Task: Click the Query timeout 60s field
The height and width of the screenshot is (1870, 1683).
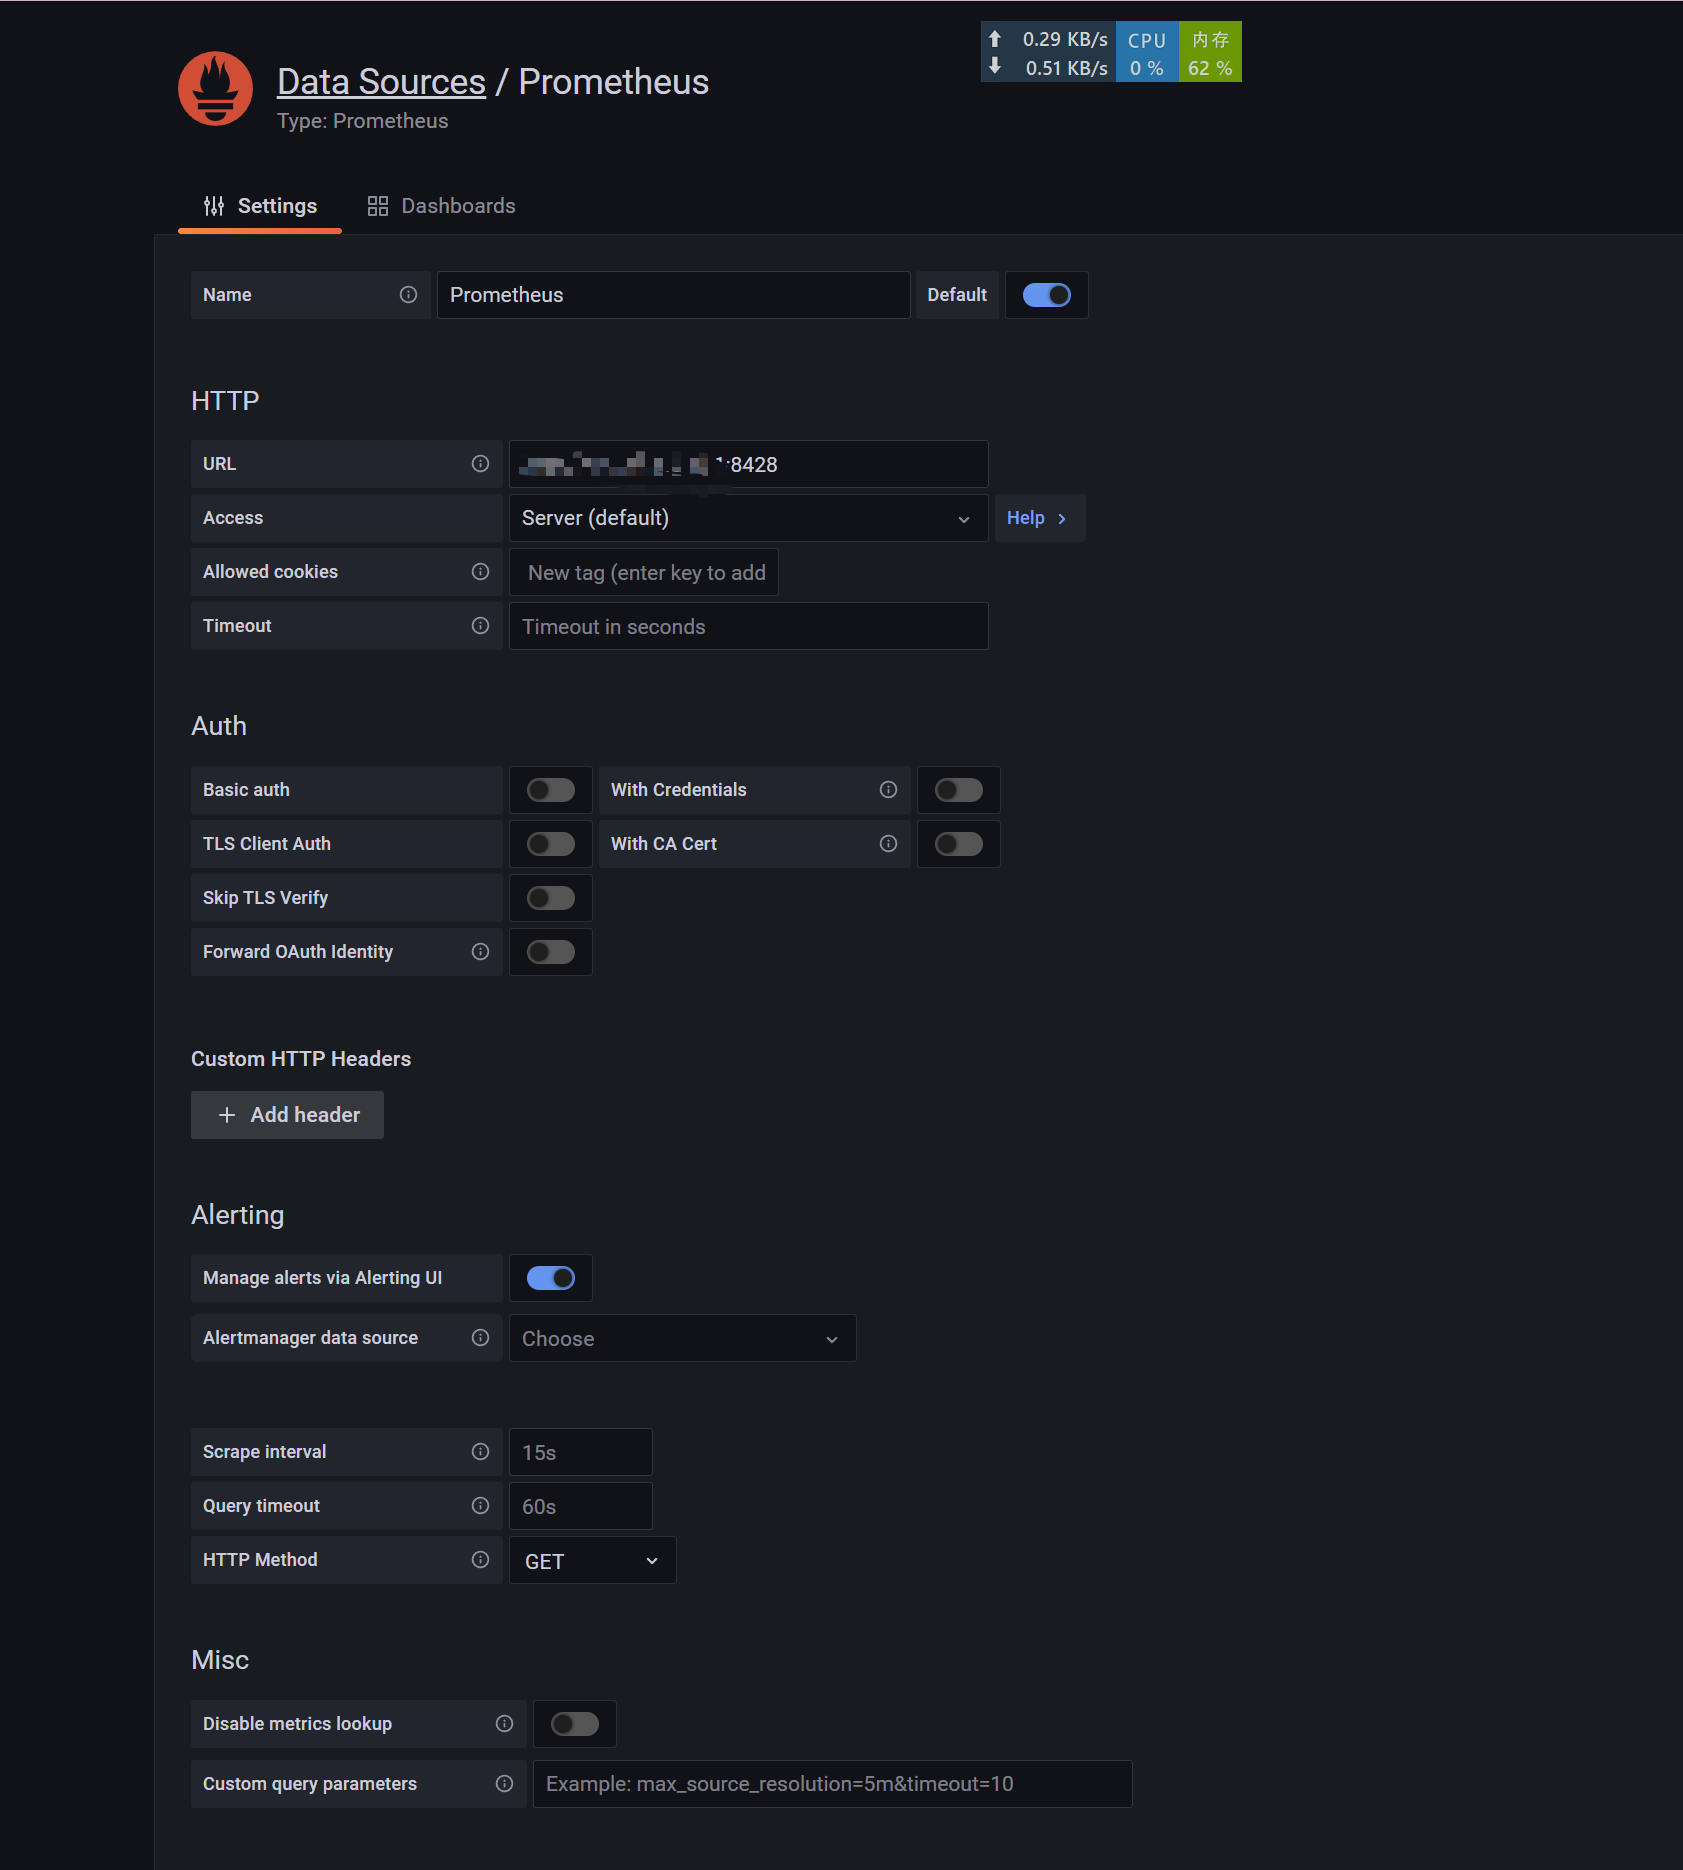Action: (x=581, y=1506)
